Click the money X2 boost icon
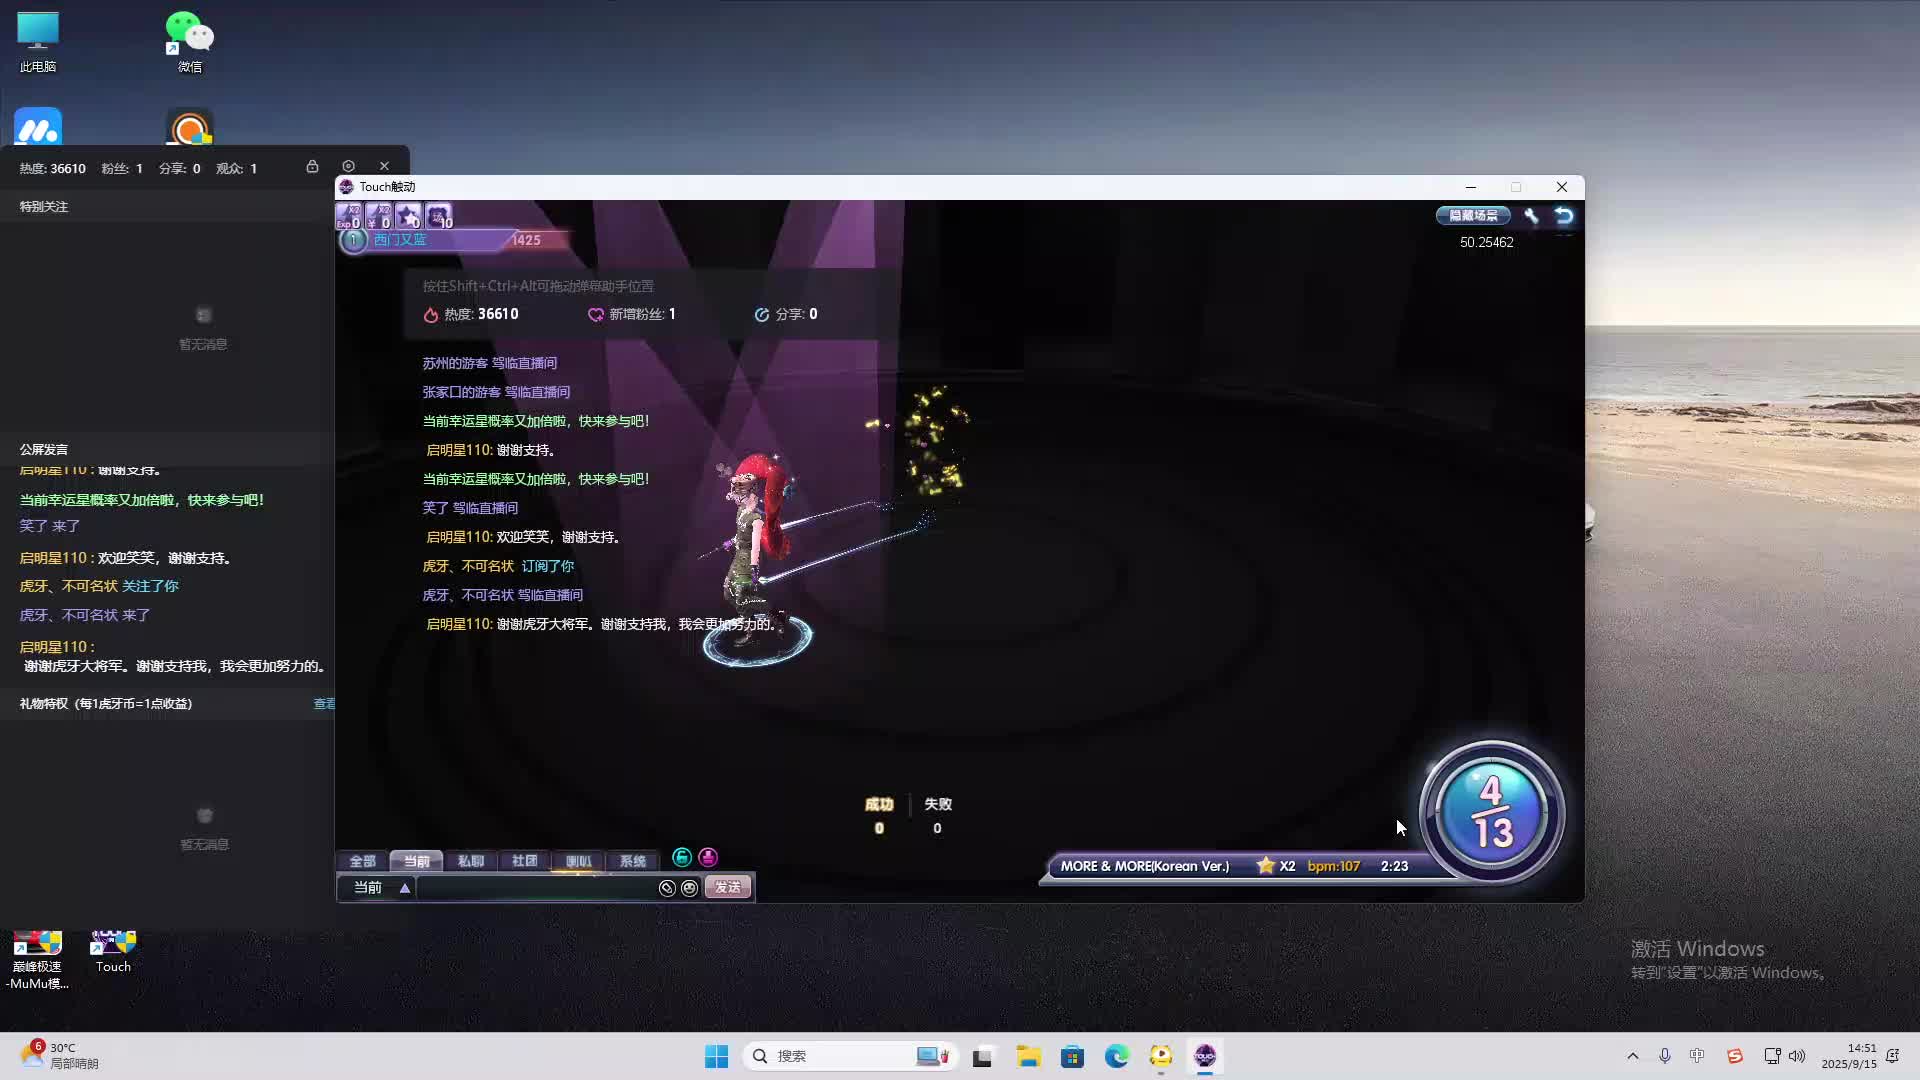Image resolution: width=1920 pixels, height=1080 pixels. 379,215
